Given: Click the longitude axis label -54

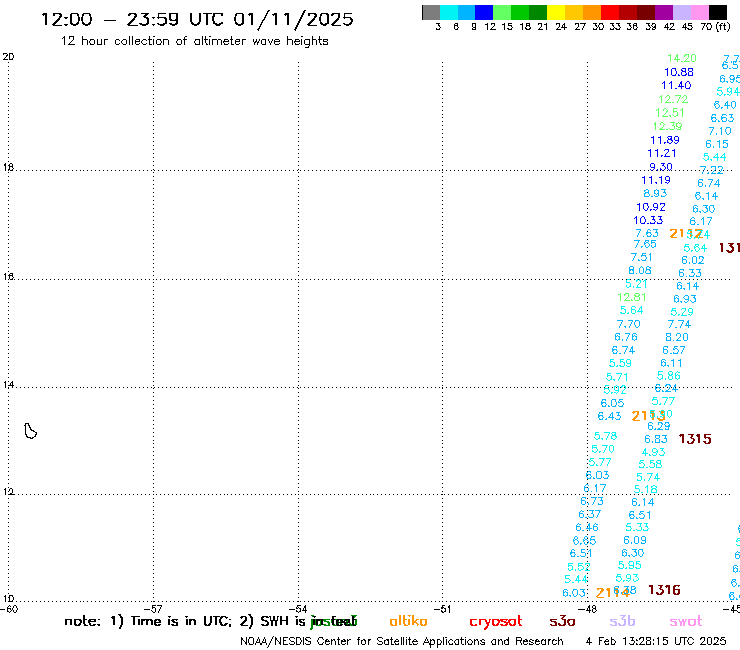Looking at the screenshot, I should 298,609.
